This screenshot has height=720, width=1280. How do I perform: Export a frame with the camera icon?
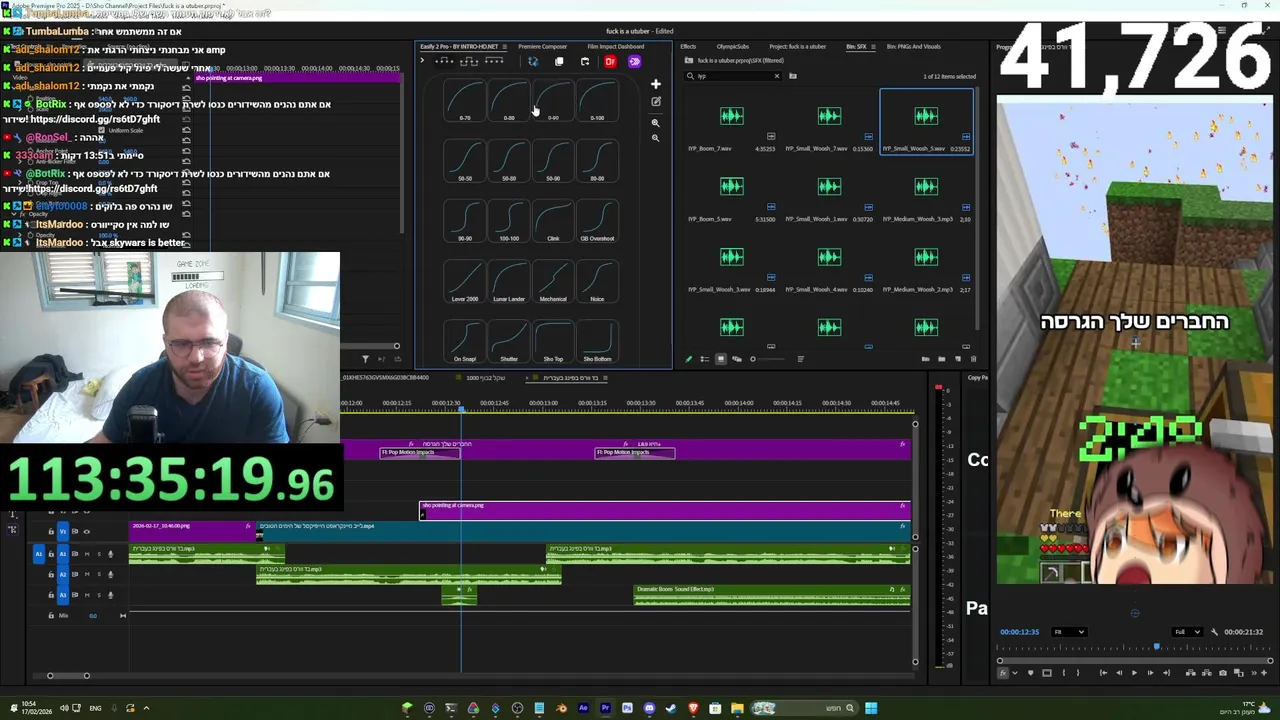pos(1223,673)
